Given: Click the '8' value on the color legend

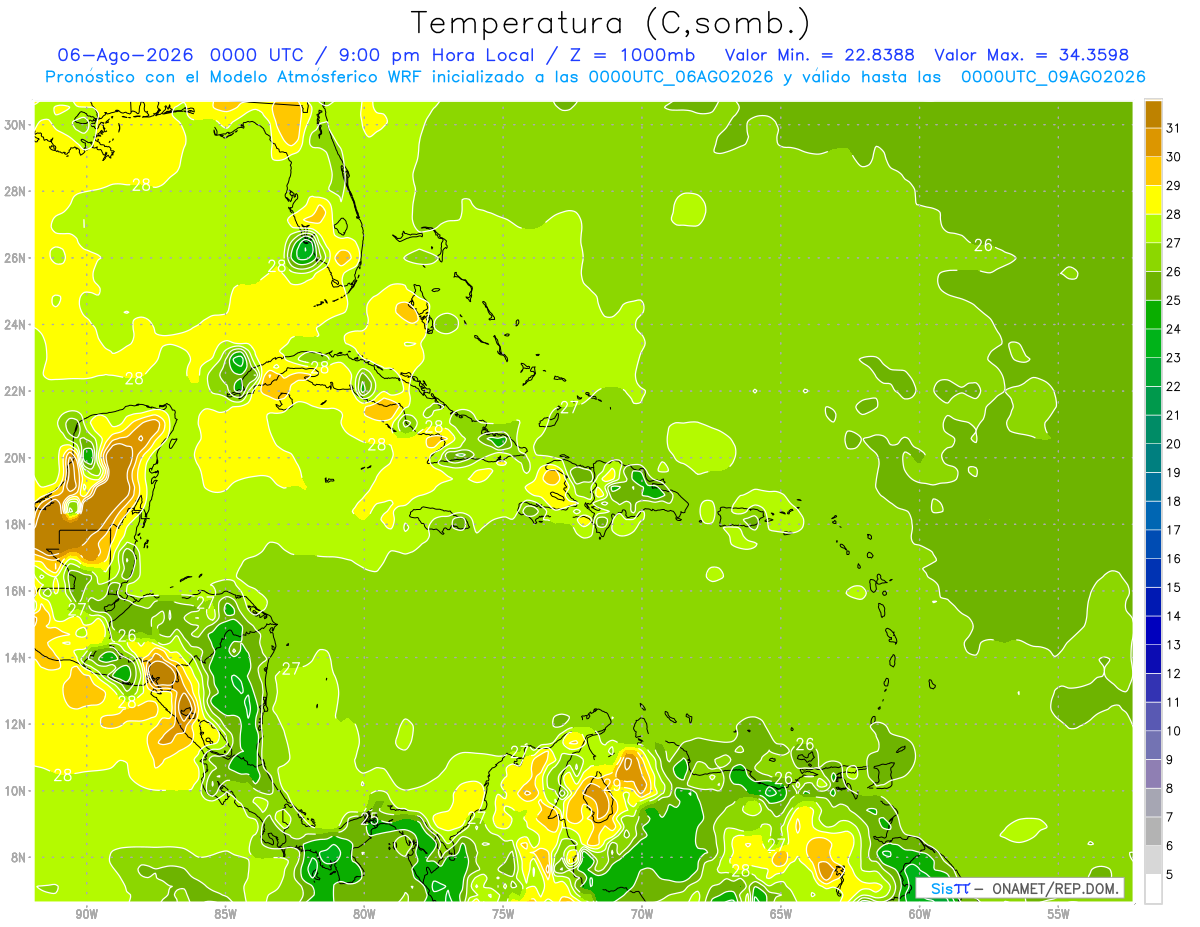Looking at the screenshot, I should pyautogui.click(x=1170, y=788).
